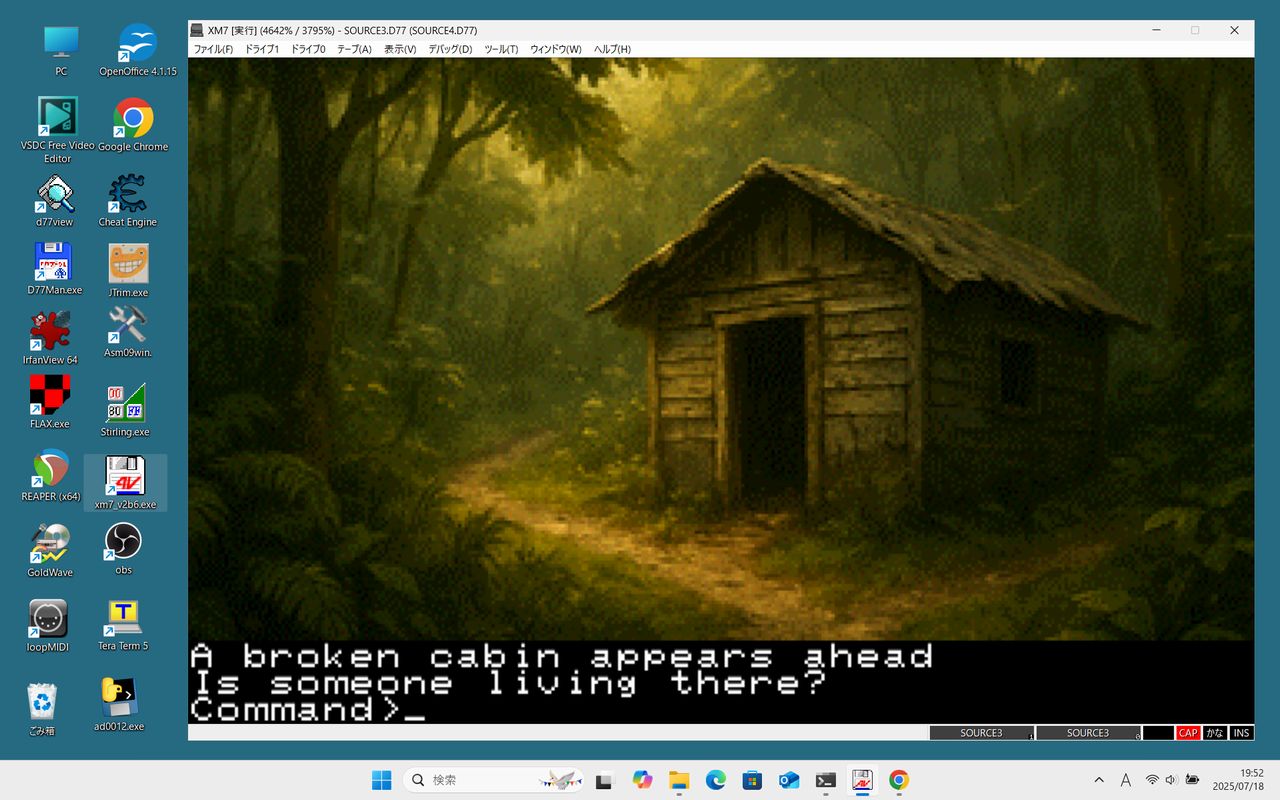Open Microsoft Edge from the taskbar
Image resolution: width=1280 pixels, height=800 pixels.
[x=715, y=780]
